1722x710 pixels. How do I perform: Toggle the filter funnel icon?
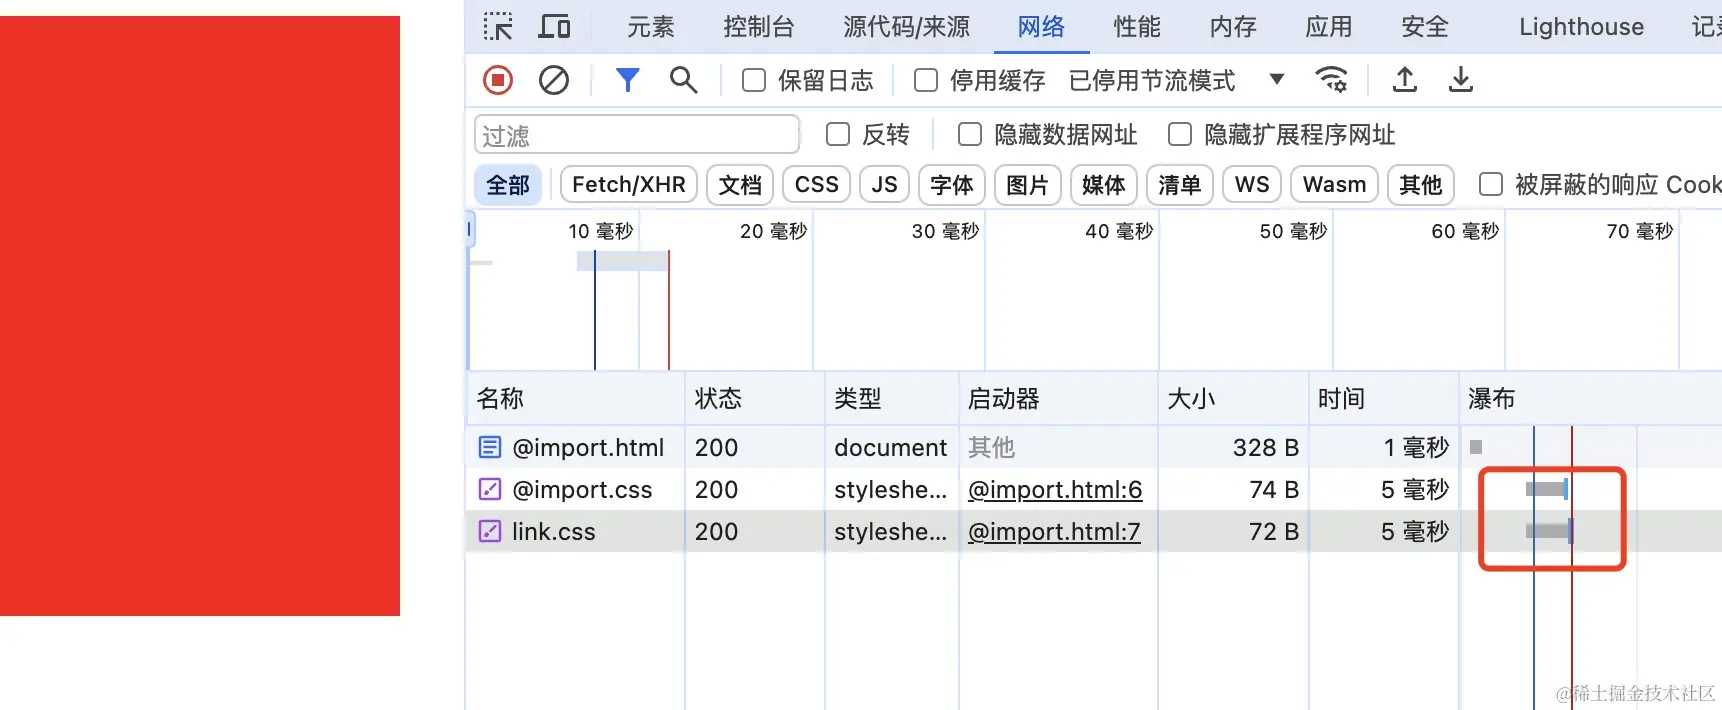pyautogui.click(x=627, y=80)
